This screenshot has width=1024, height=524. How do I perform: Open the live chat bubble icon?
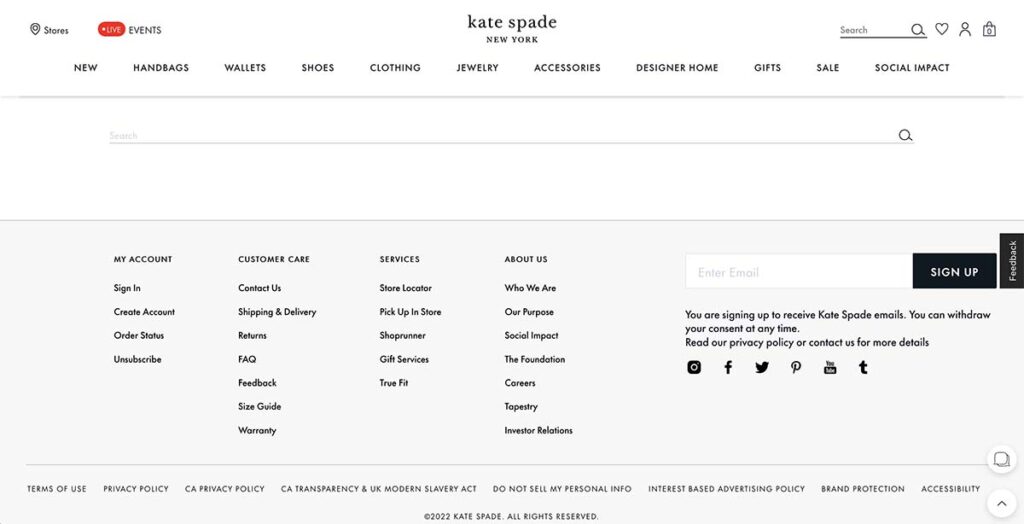coord(1001,459)
